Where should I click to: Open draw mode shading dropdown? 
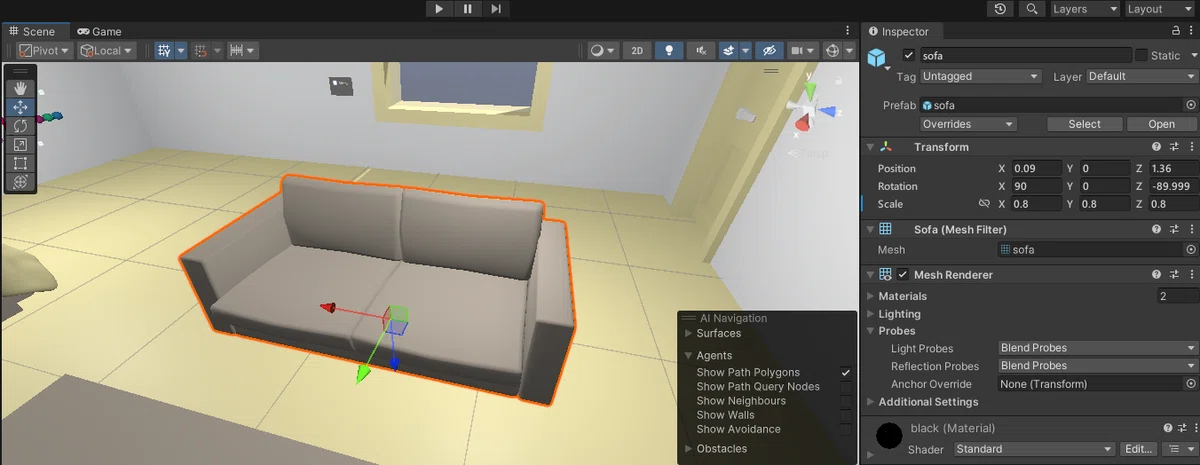601,50
